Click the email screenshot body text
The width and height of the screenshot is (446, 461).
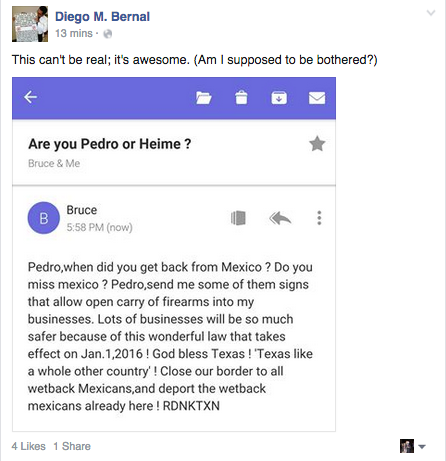(170, 336)
